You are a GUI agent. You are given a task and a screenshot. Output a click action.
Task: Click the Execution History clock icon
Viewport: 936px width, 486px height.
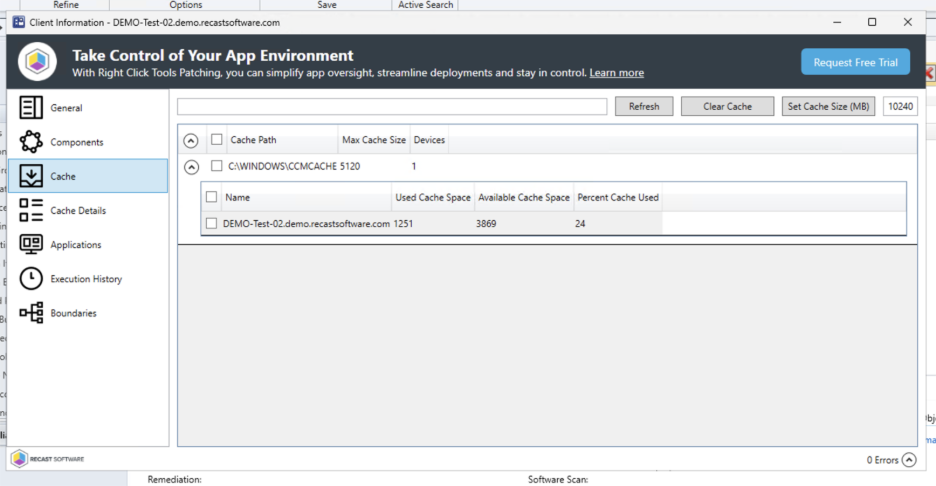(31, 279)
